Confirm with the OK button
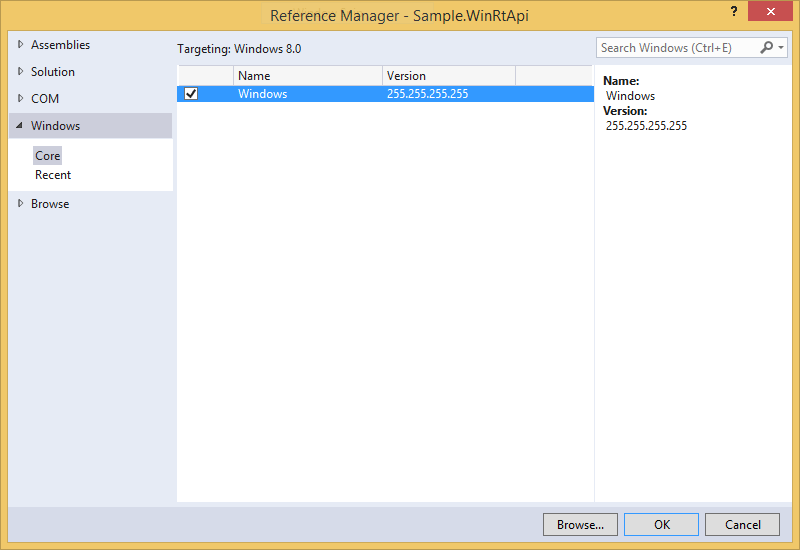 coord(661,524)
